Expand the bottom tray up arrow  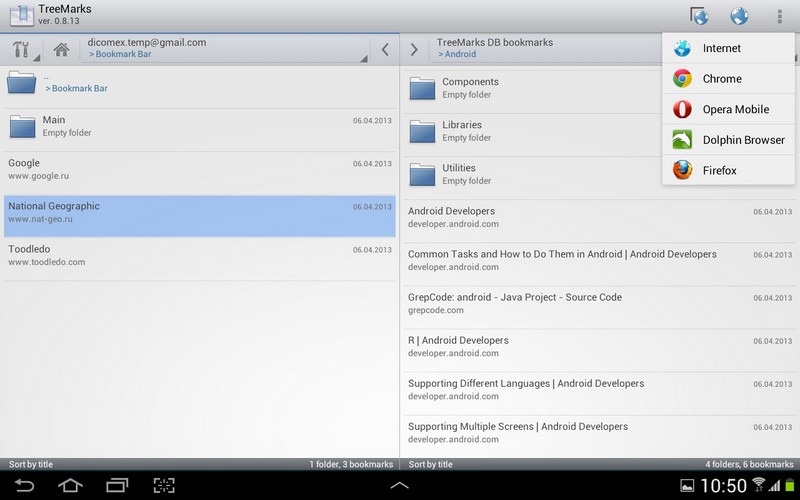pos(399,485)
